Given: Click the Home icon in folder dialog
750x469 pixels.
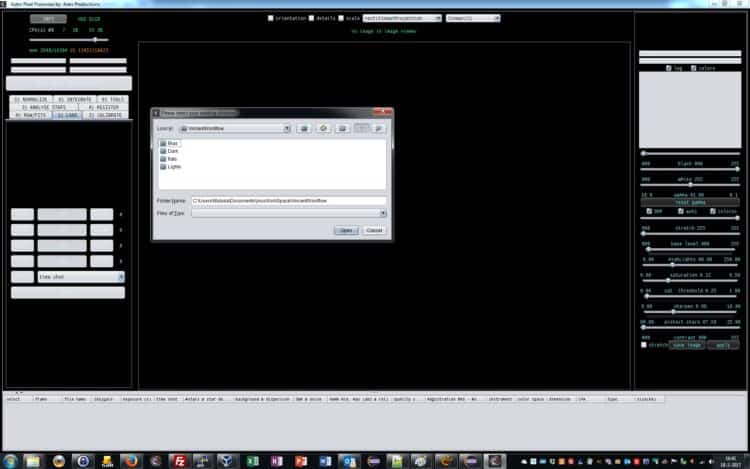Looking at the screenshot, I should point(324,129).
